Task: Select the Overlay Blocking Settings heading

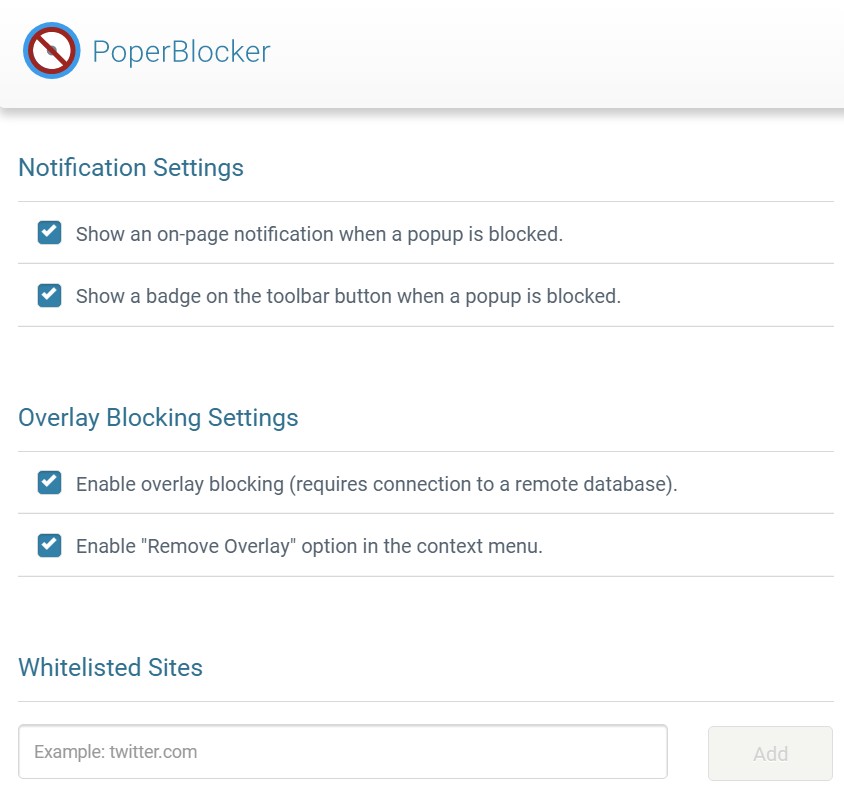Action: click(x=158, y=417)
